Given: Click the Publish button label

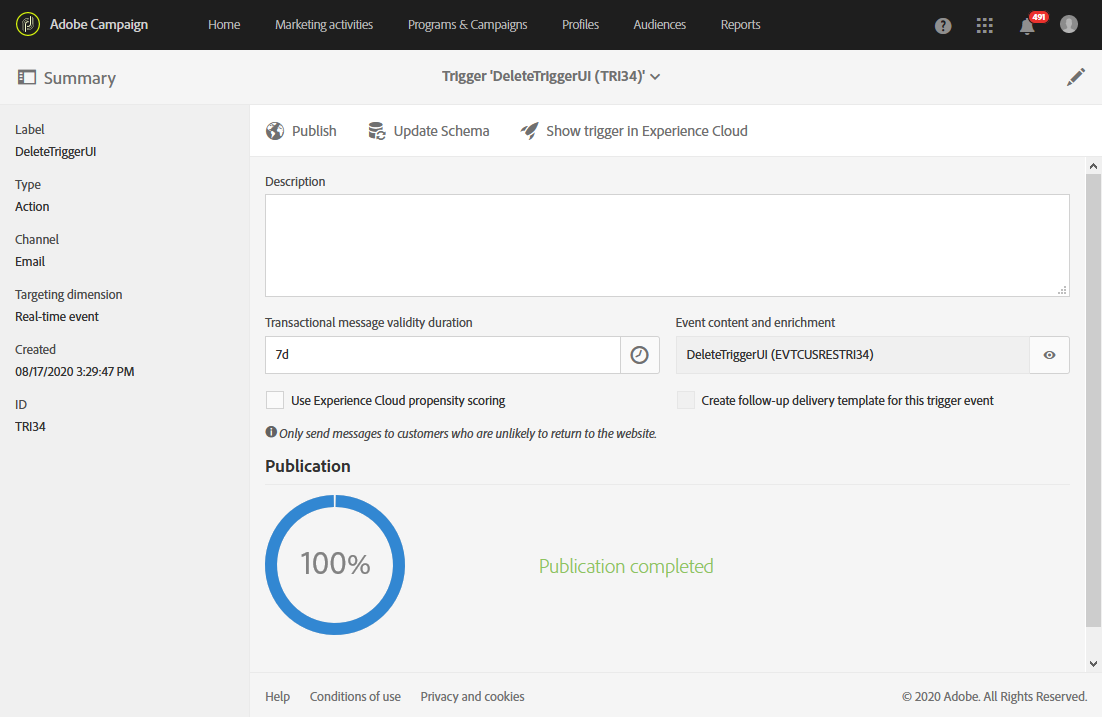Looking at the screenshot, I should 314,131.
